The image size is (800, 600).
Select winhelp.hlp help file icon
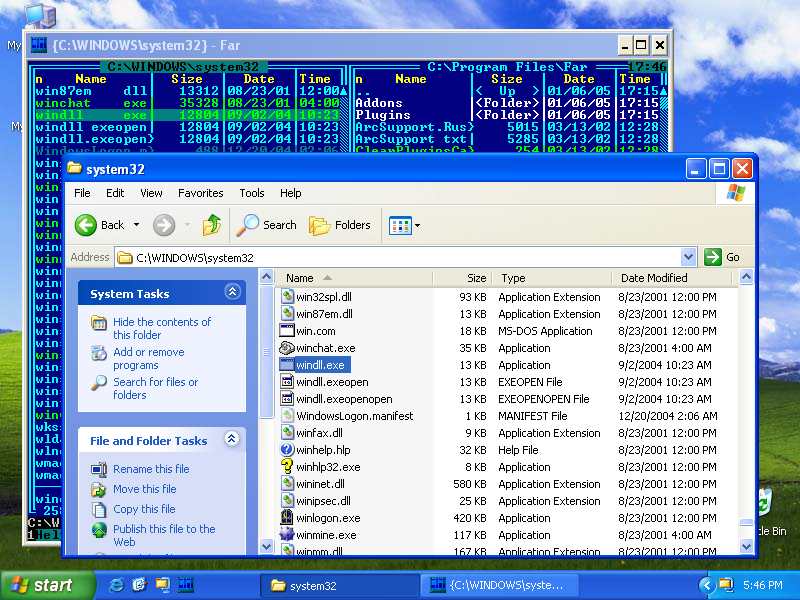pyautogui.click(x=287, y=450)
